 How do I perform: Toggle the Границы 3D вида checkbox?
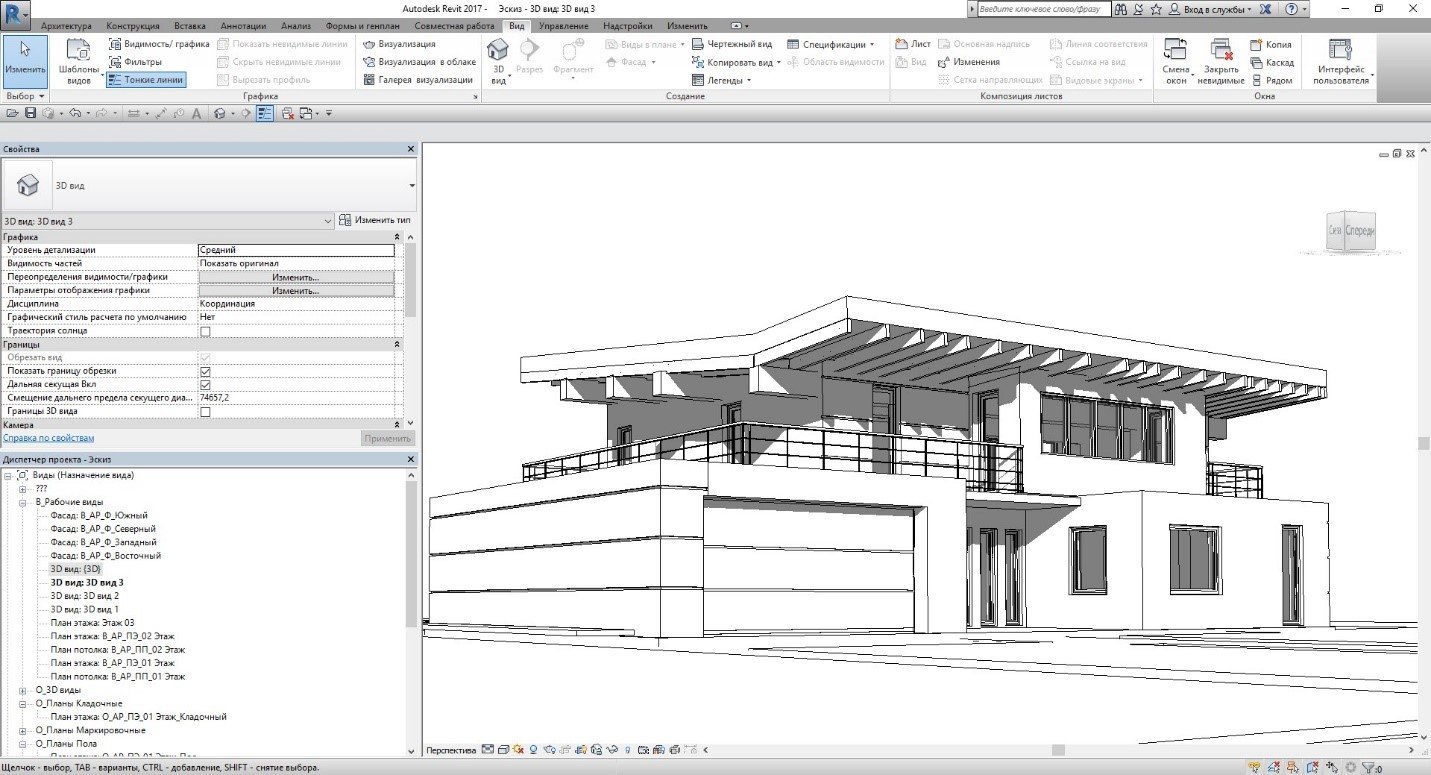[x=205, y=412]
